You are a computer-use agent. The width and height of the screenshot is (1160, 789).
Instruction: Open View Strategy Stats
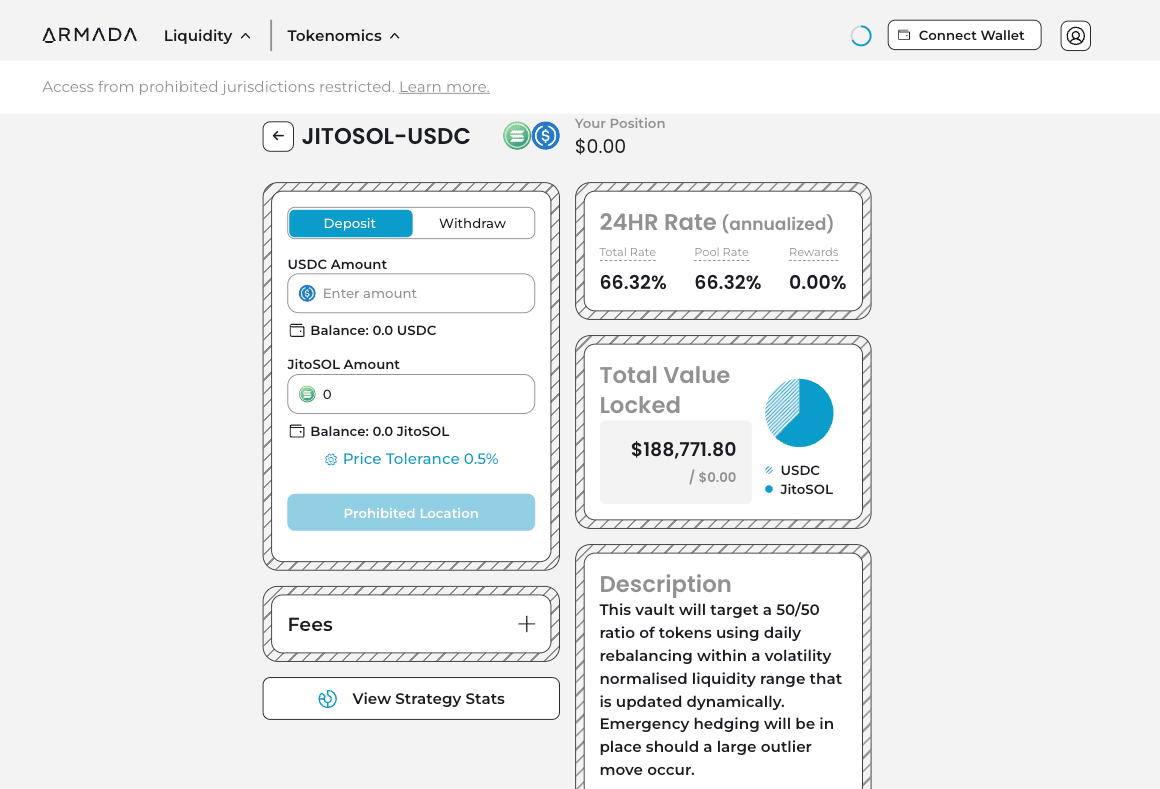[411, 698]
